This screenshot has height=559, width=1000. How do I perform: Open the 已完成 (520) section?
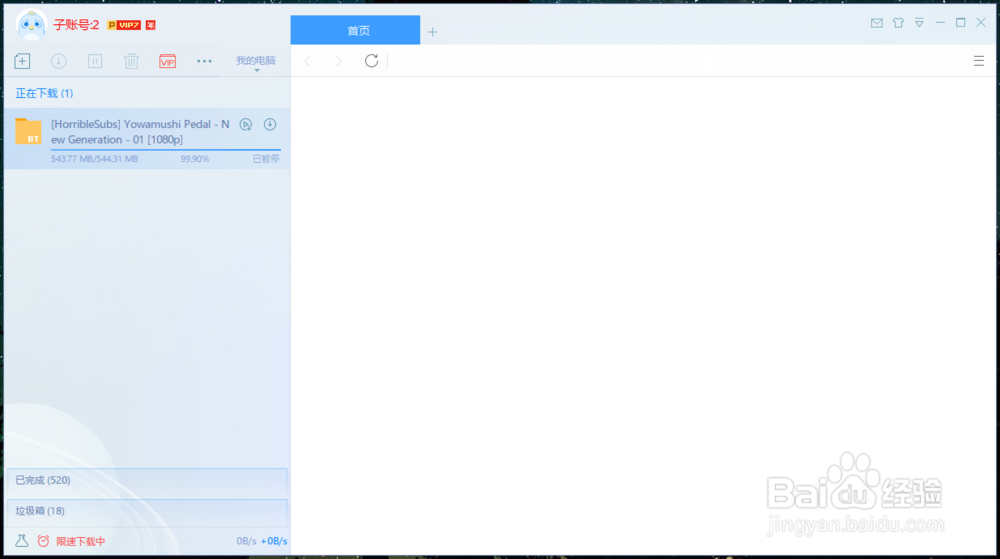147,481
